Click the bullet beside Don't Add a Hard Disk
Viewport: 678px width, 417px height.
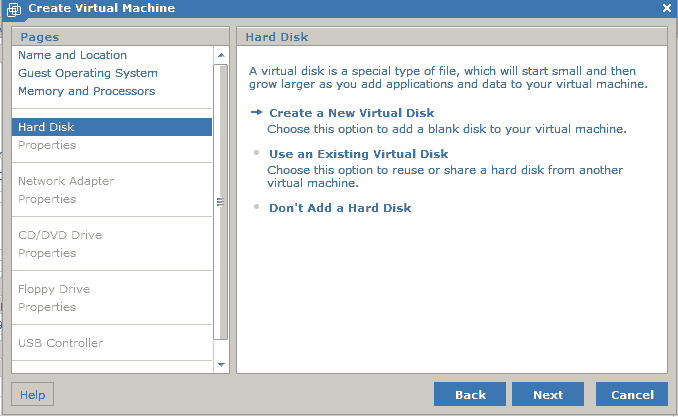click(256, 207)
